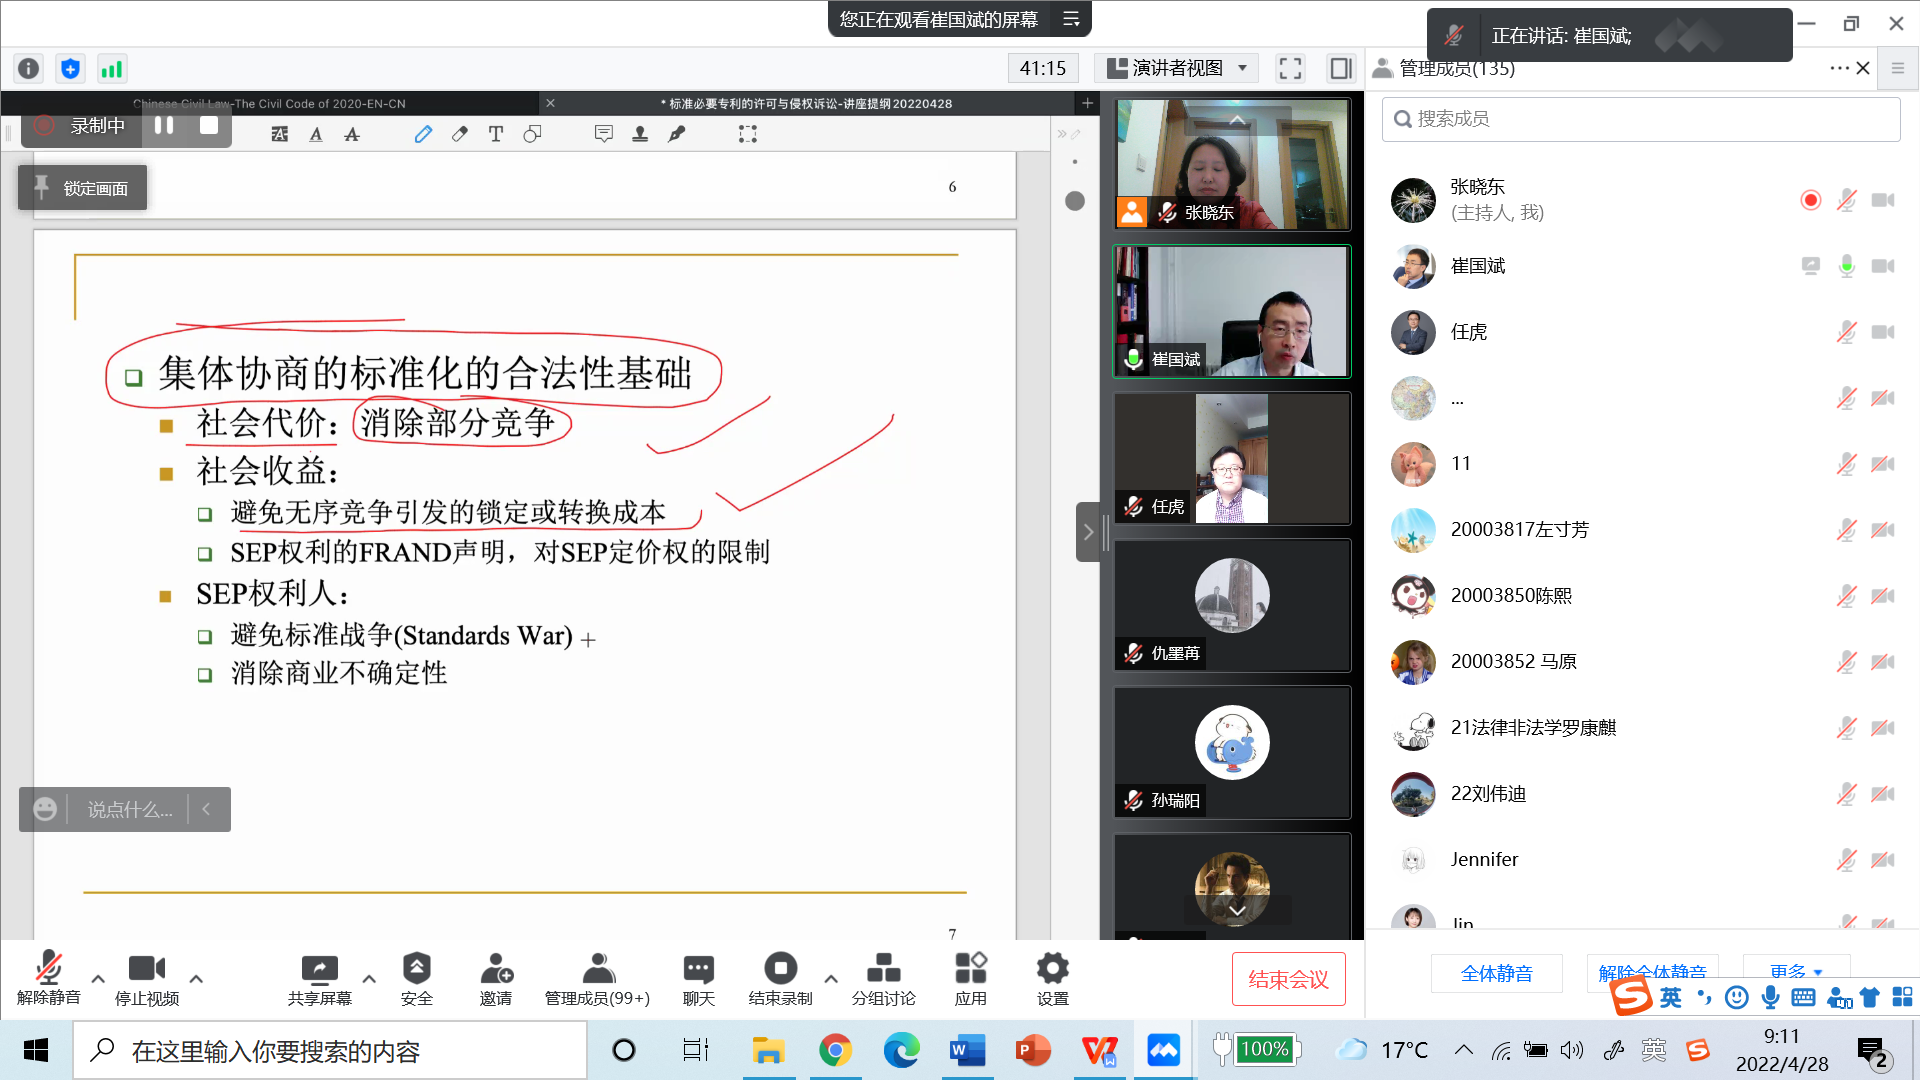The height and width of the screenshot is (1080, 1920).
Task: Open the Chat (聊天) icon
Action: (698, 969)
